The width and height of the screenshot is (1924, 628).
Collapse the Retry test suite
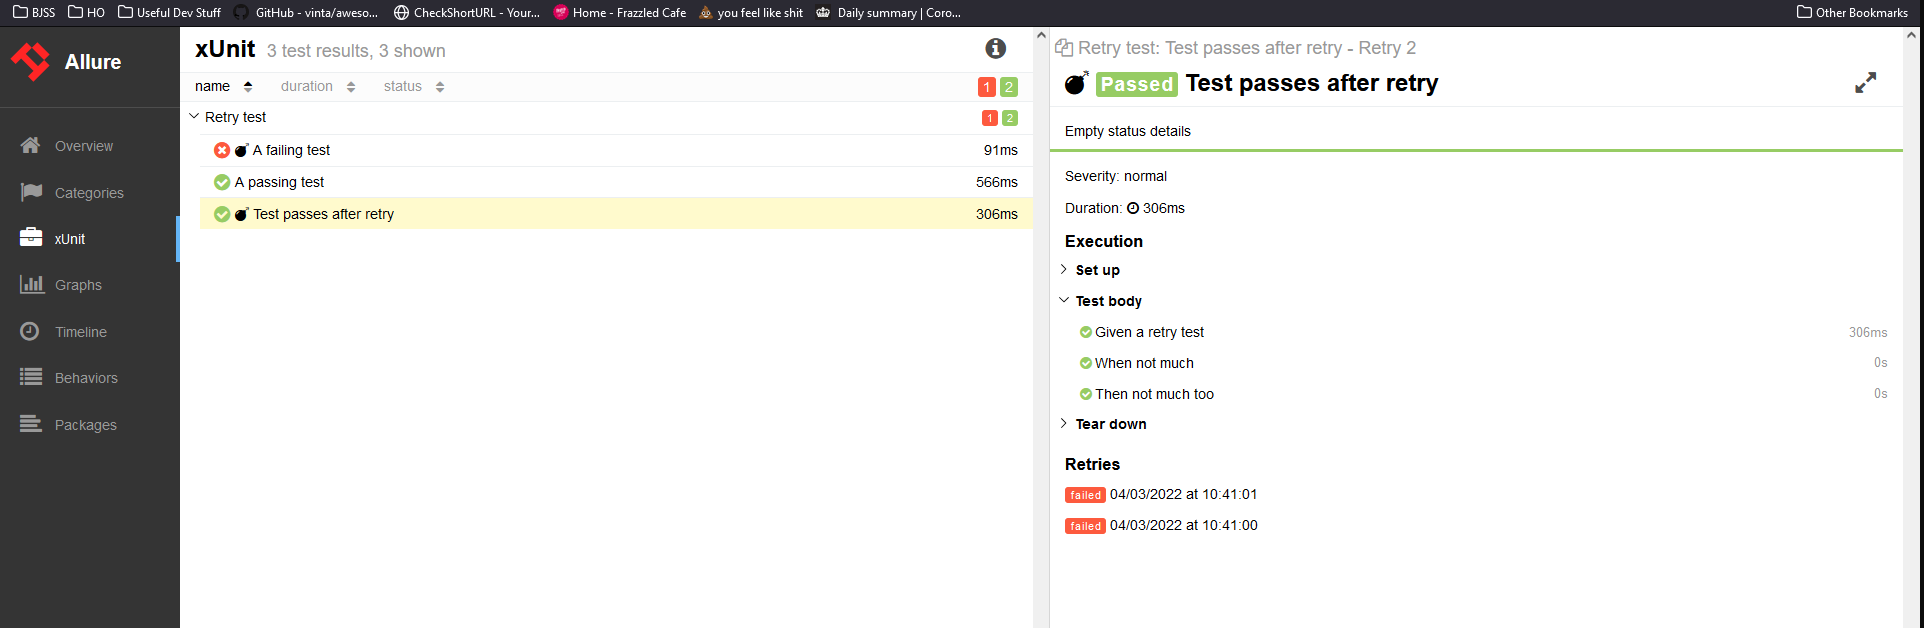point(194,117)
